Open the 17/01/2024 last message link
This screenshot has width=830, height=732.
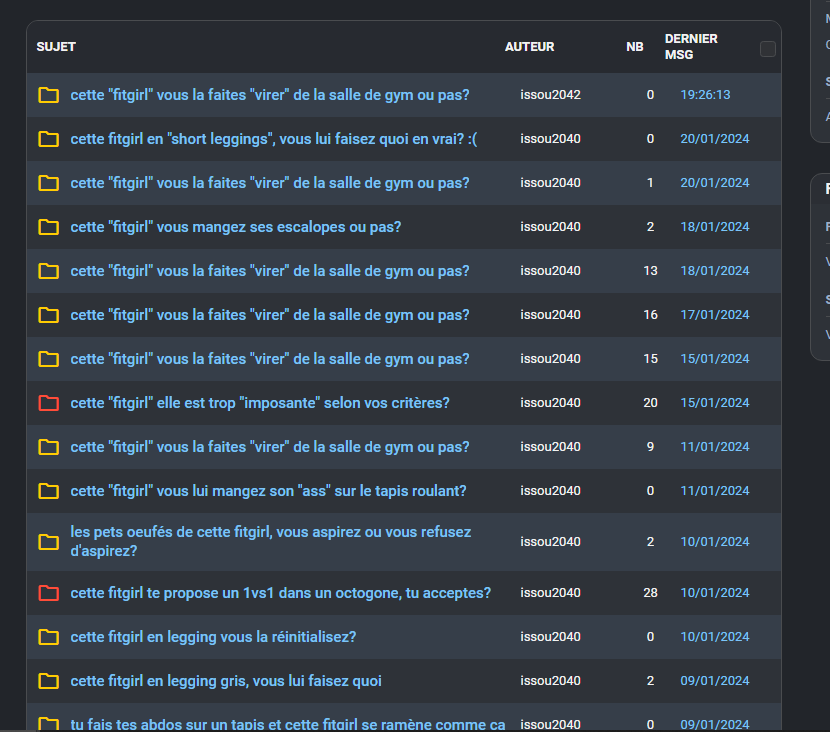(714, 315)
